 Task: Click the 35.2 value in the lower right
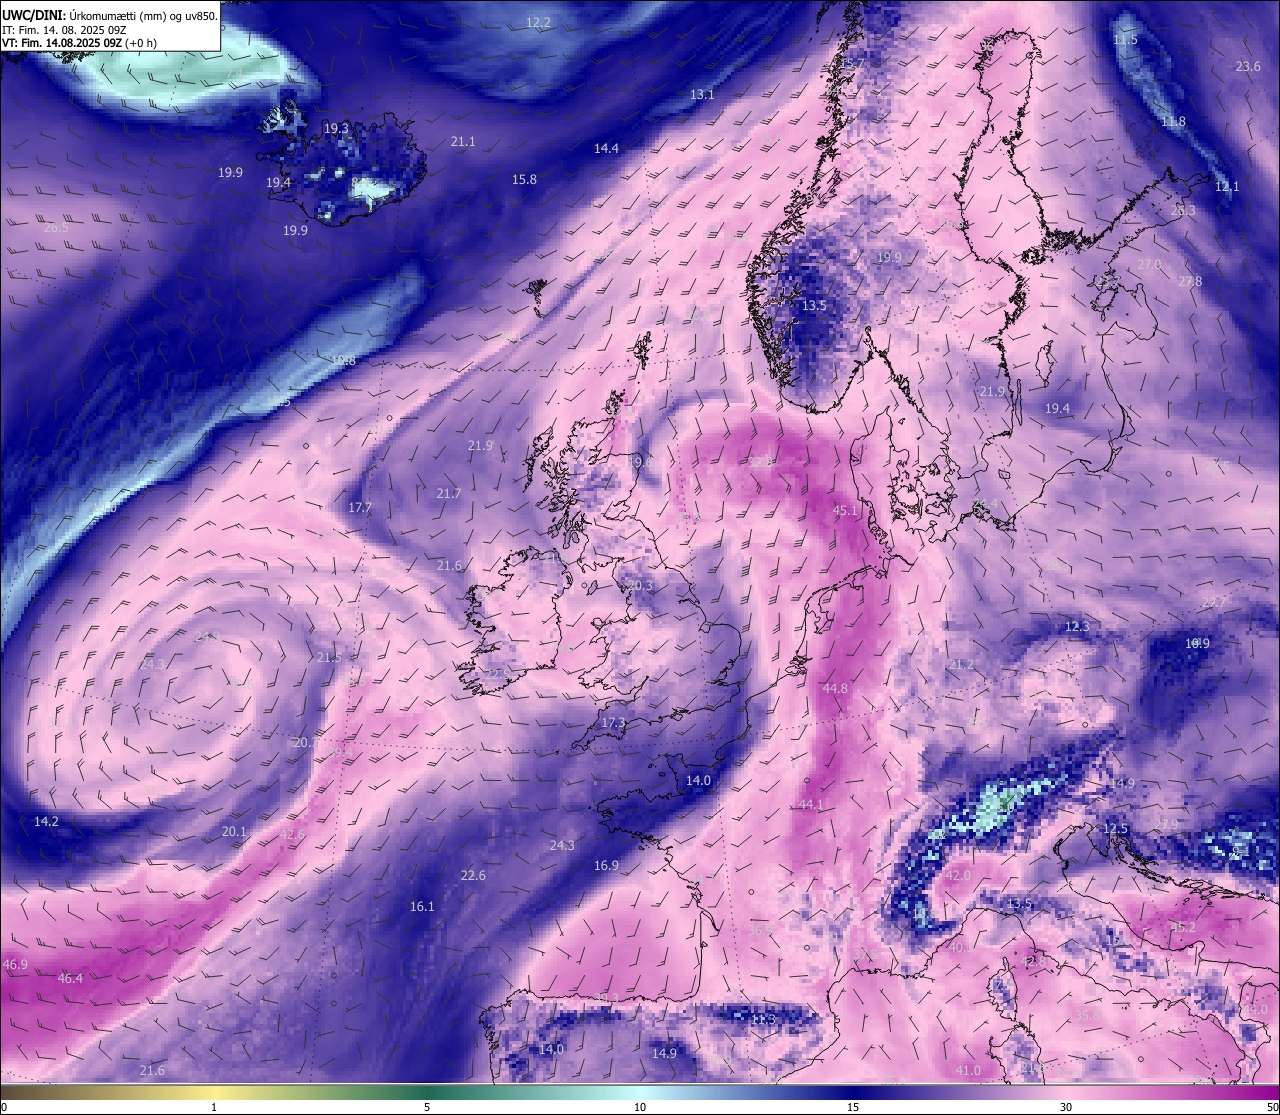(x=1183, y=927)
